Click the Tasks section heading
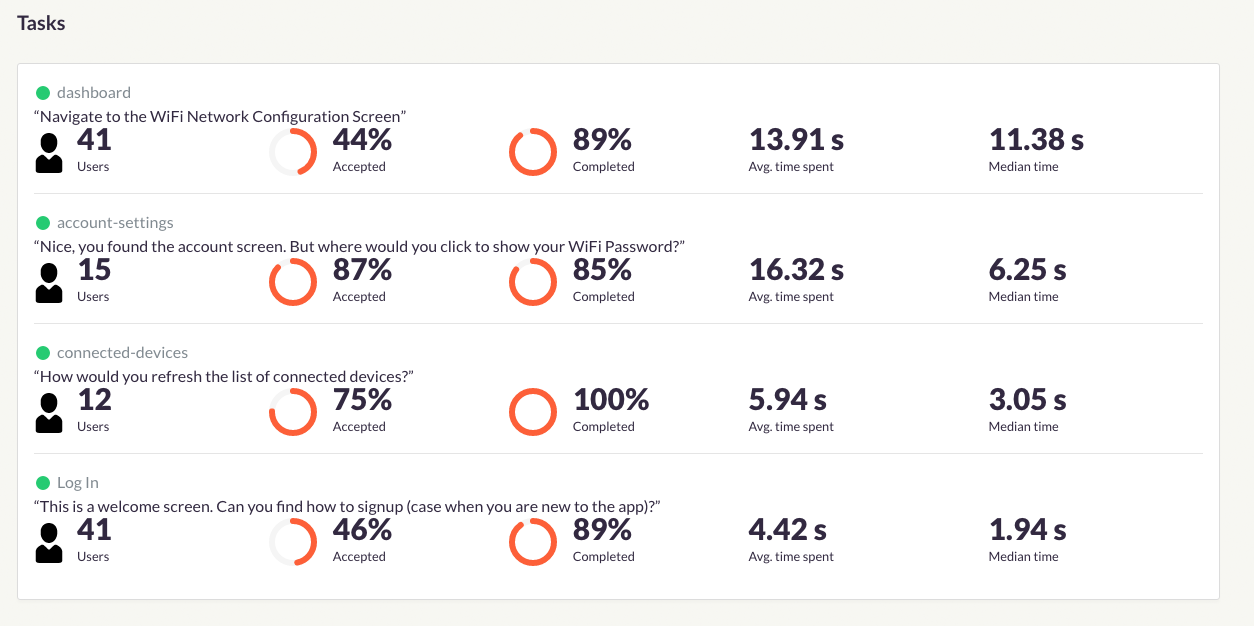Image resolution: width=1254 pixels, height=626 pixels. coord(41,22)
